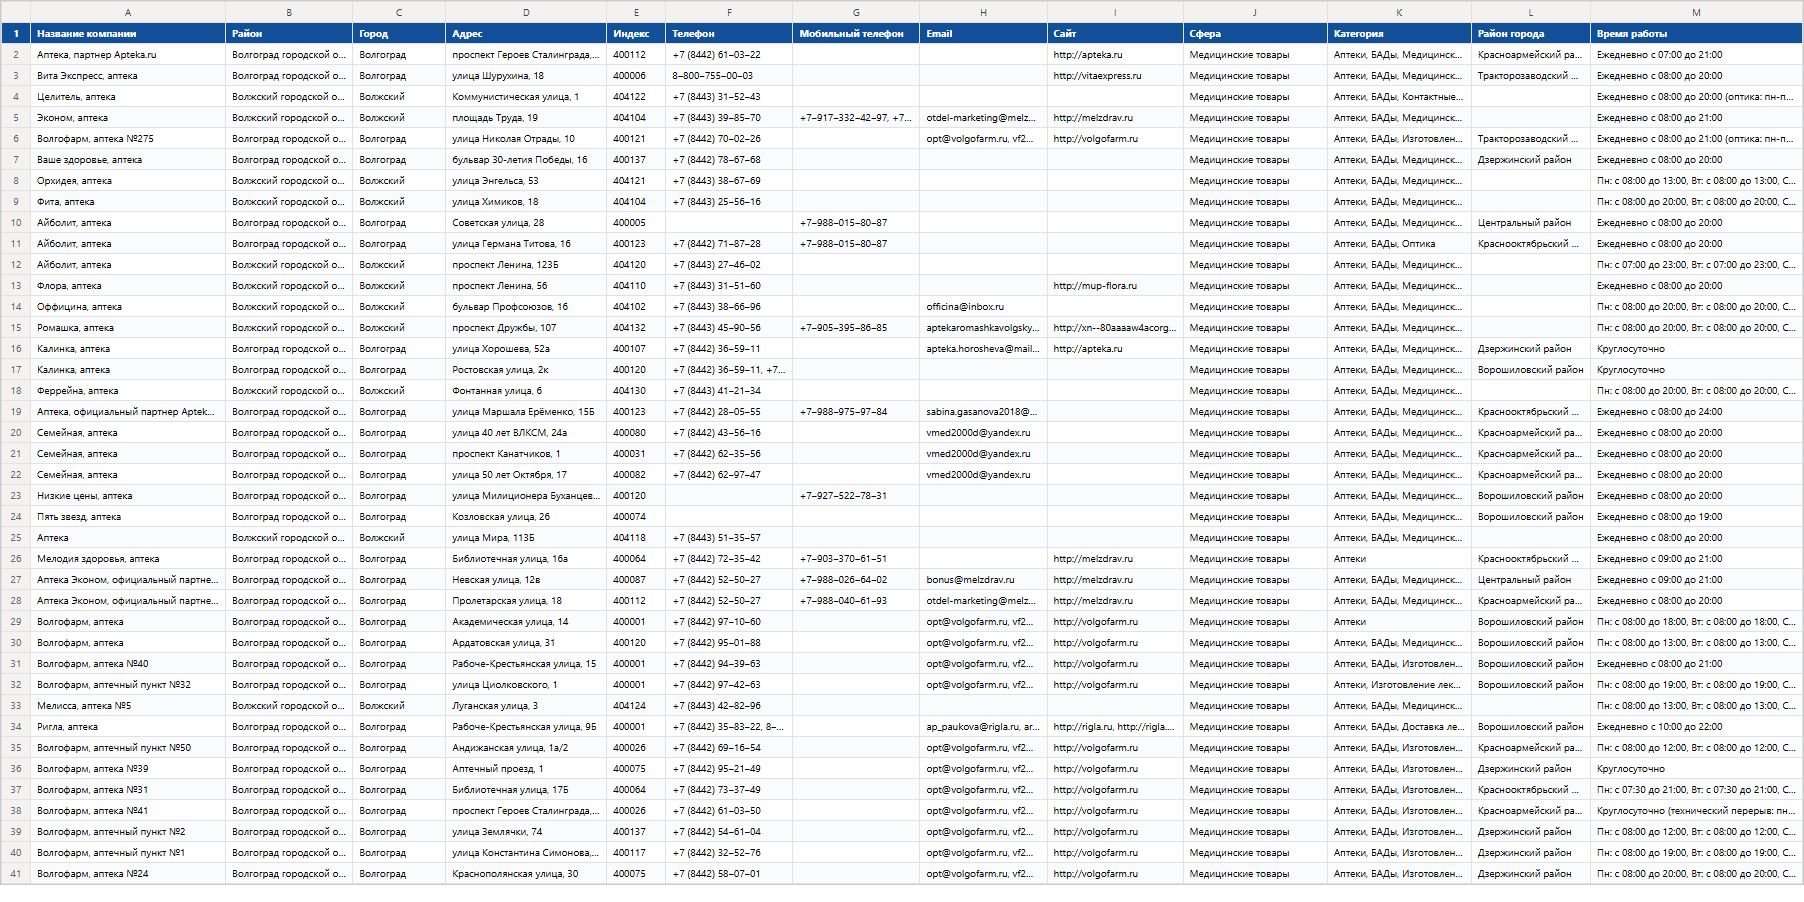This screenshot has width=1804, height=902.
Task: Click address 'бульвар 30-летия Победы, 16'
Action: click(x=526, y=160)
